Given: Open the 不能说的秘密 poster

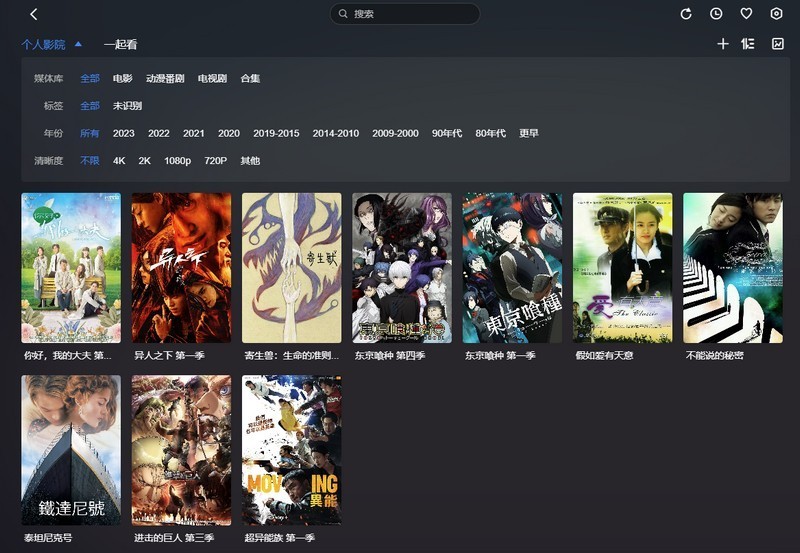Looking at the screenshot, I should tap(733, 268).
